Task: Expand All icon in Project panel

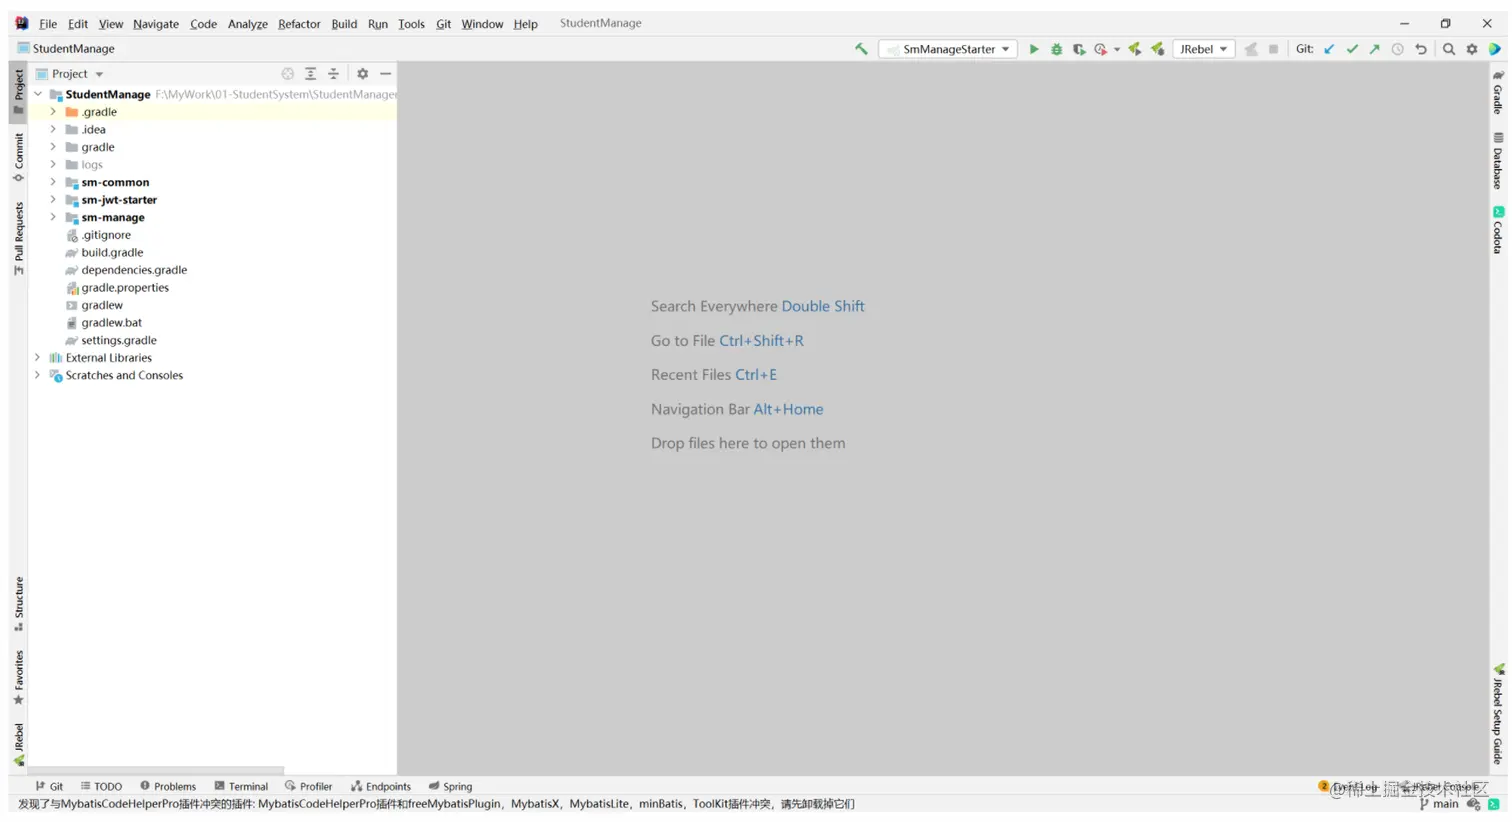Action: point(311,74)
